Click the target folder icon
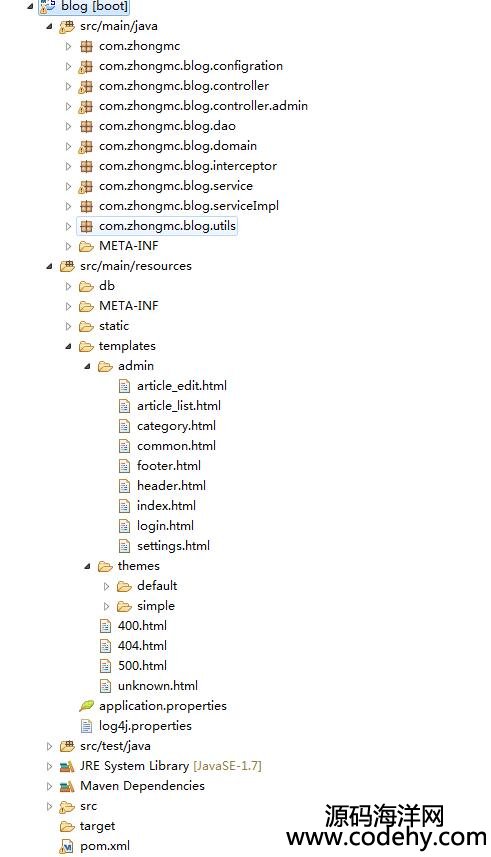491x857 pixels. (x=67, y=826)
